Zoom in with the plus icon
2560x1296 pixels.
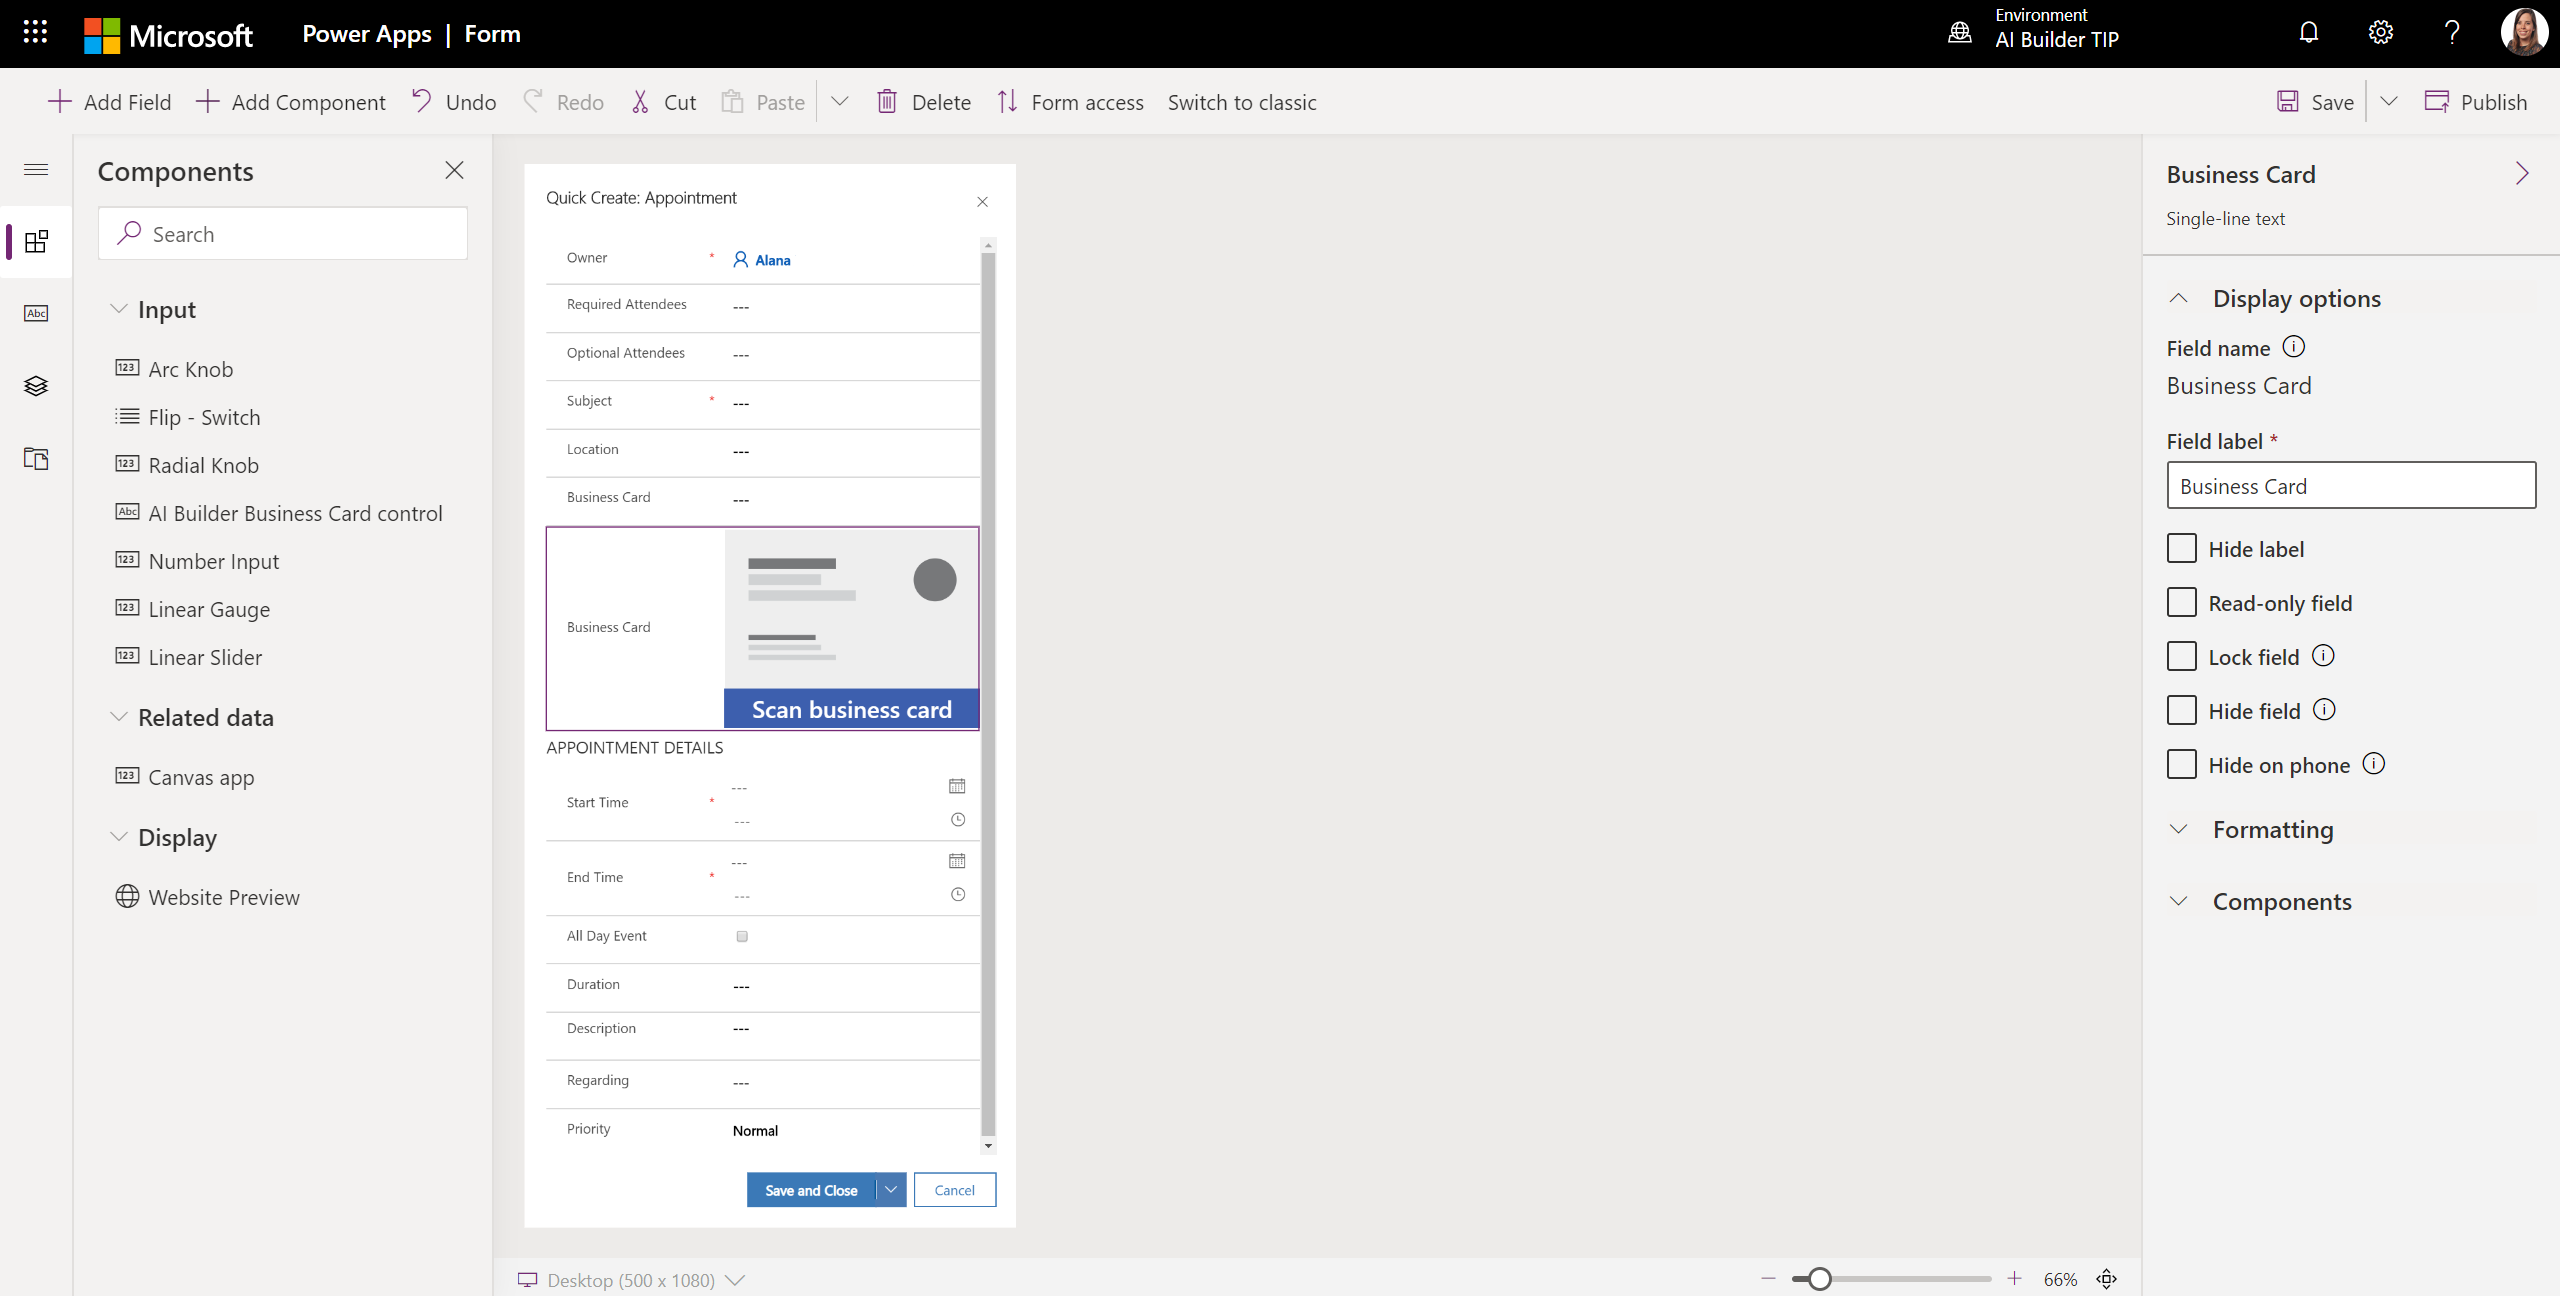(x=2014, y=1279)
